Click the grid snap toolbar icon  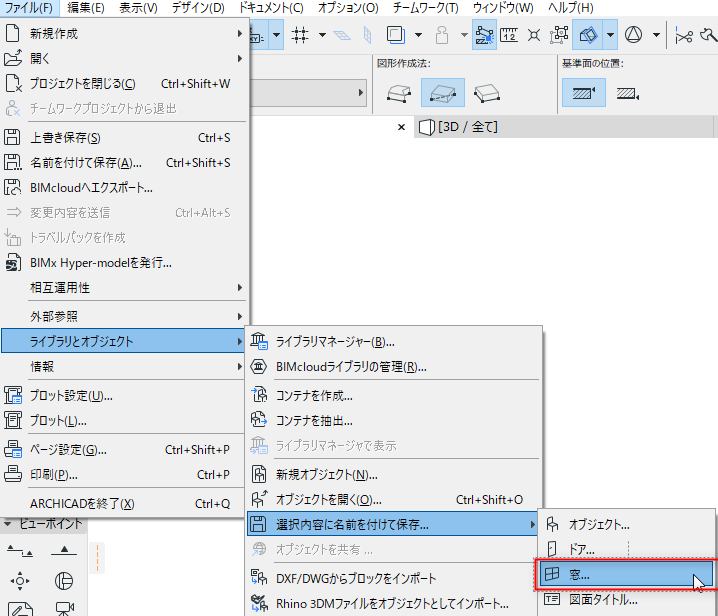click(300, 35)
